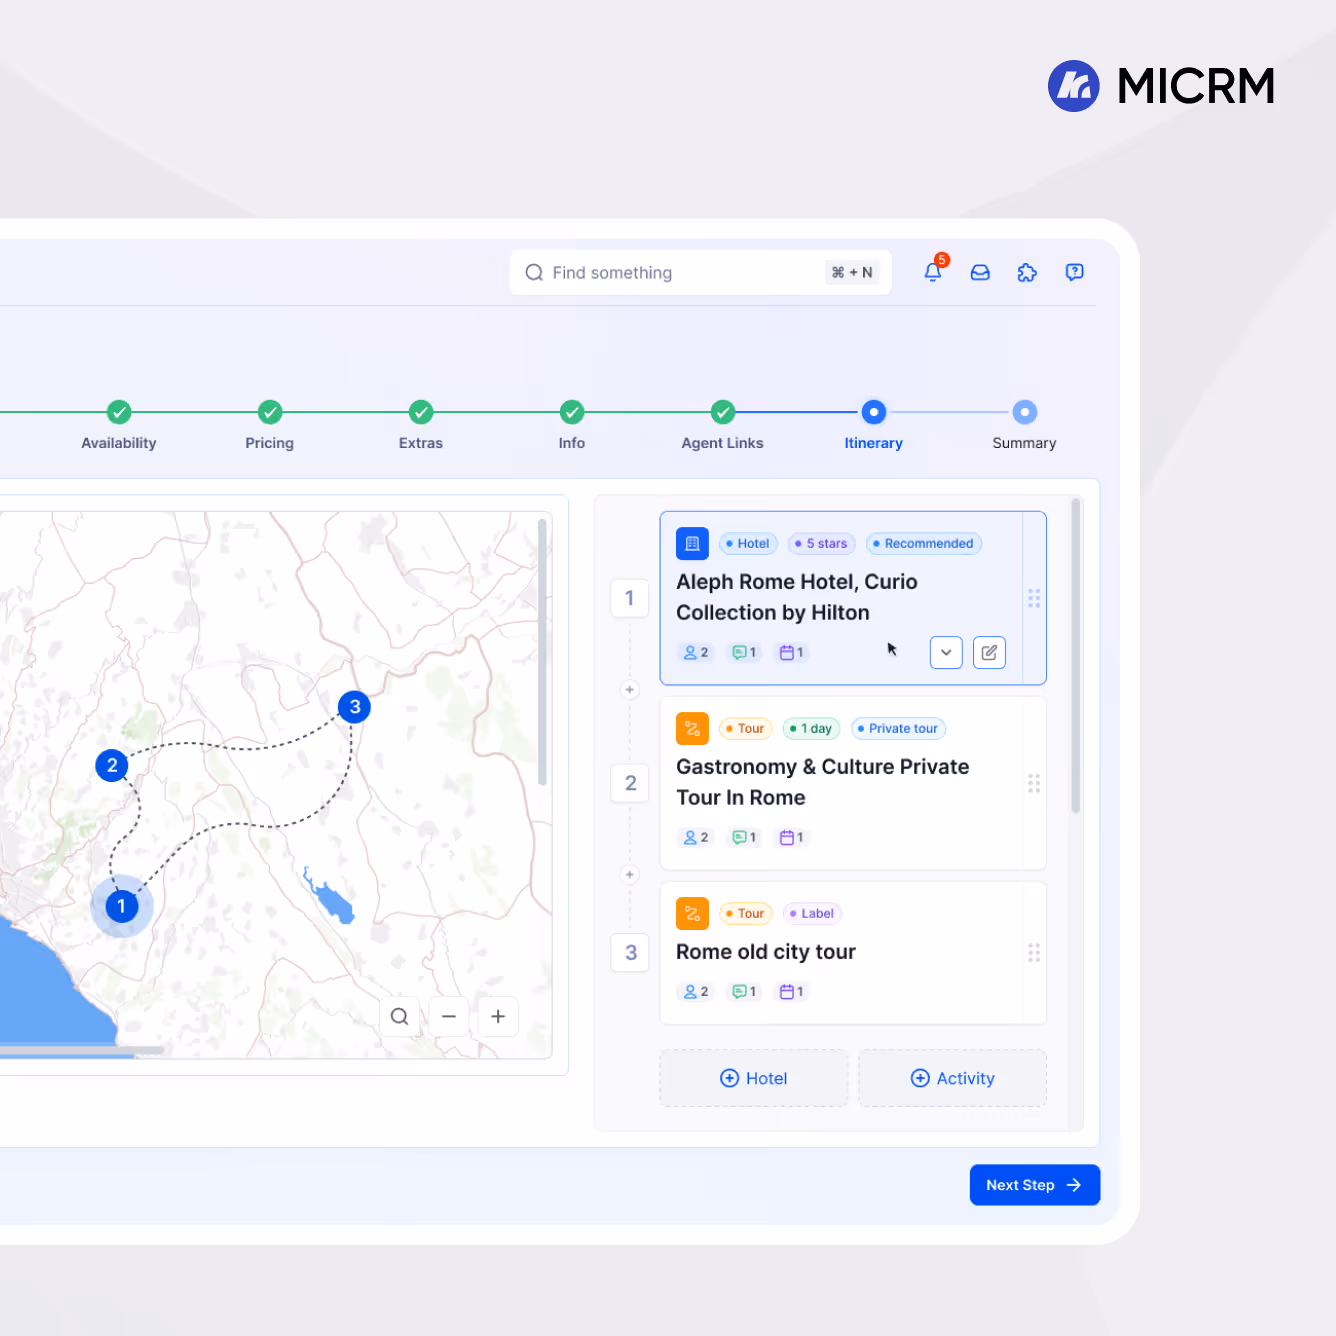Click the Recommended tag on hotel card
The width and height of the screenshot is (1336, 1336).
pyautogui.click(x=924, y=543)
